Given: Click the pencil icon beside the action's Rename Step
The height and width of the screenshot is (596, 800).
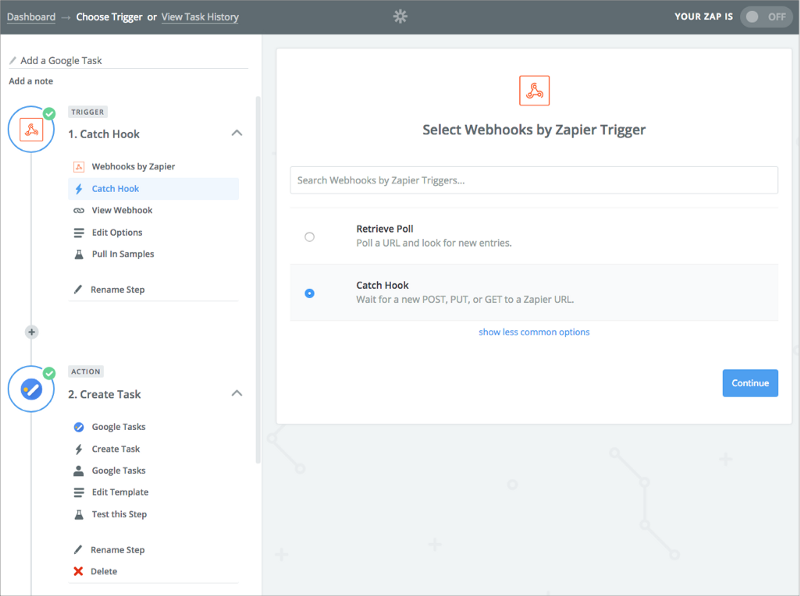Looking at the screenshot, I should pos(78,550).
